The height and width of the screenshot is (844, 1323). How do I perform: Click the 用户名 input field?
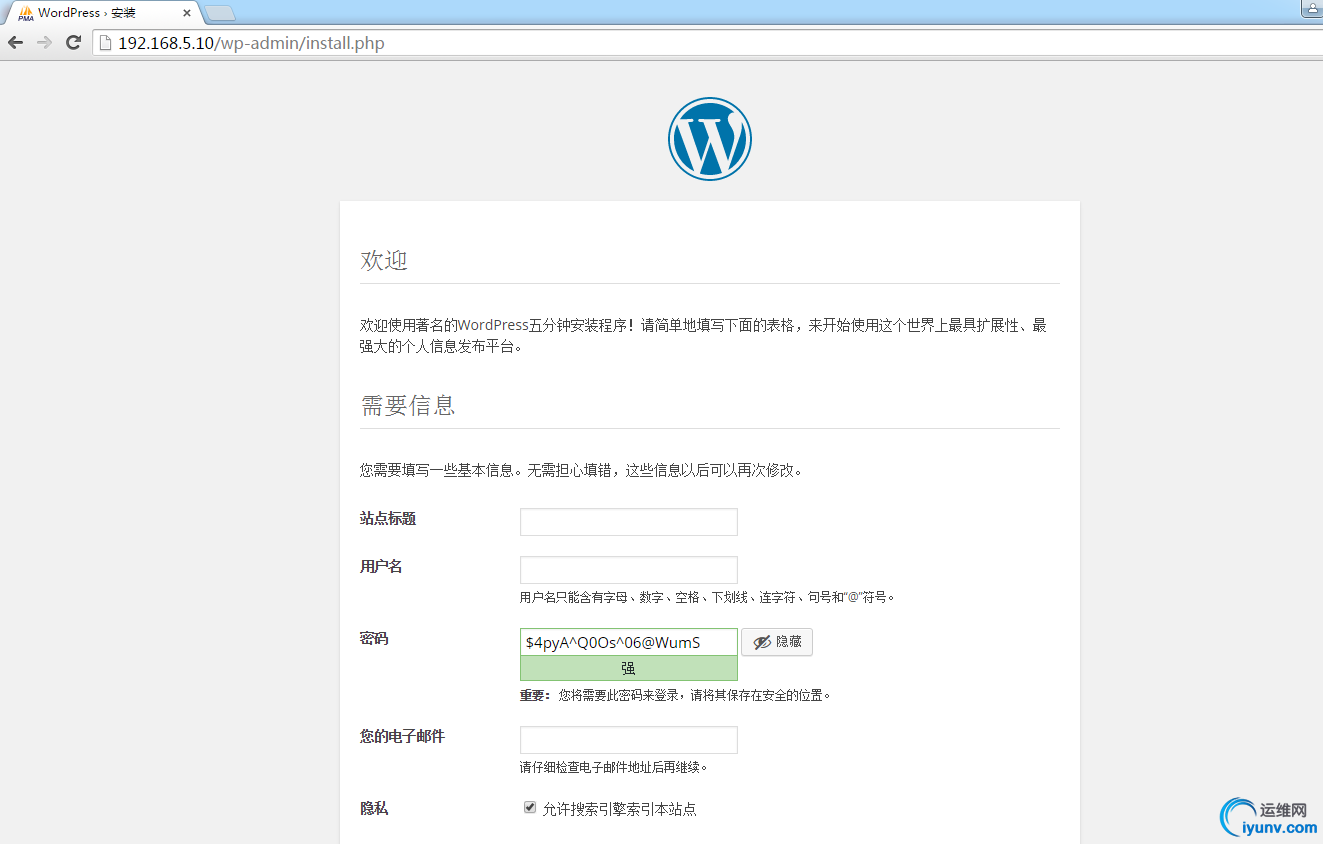(x=629, y=570)
